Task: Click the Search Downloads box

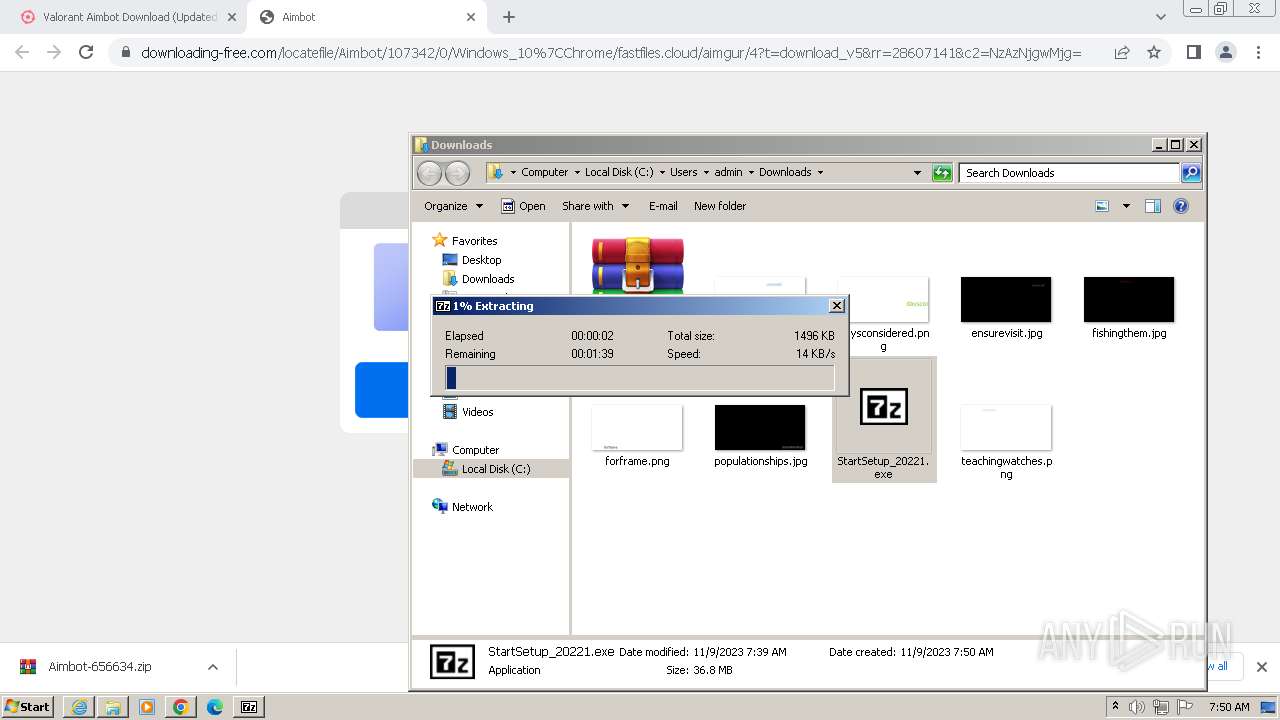Action: 1069,173
